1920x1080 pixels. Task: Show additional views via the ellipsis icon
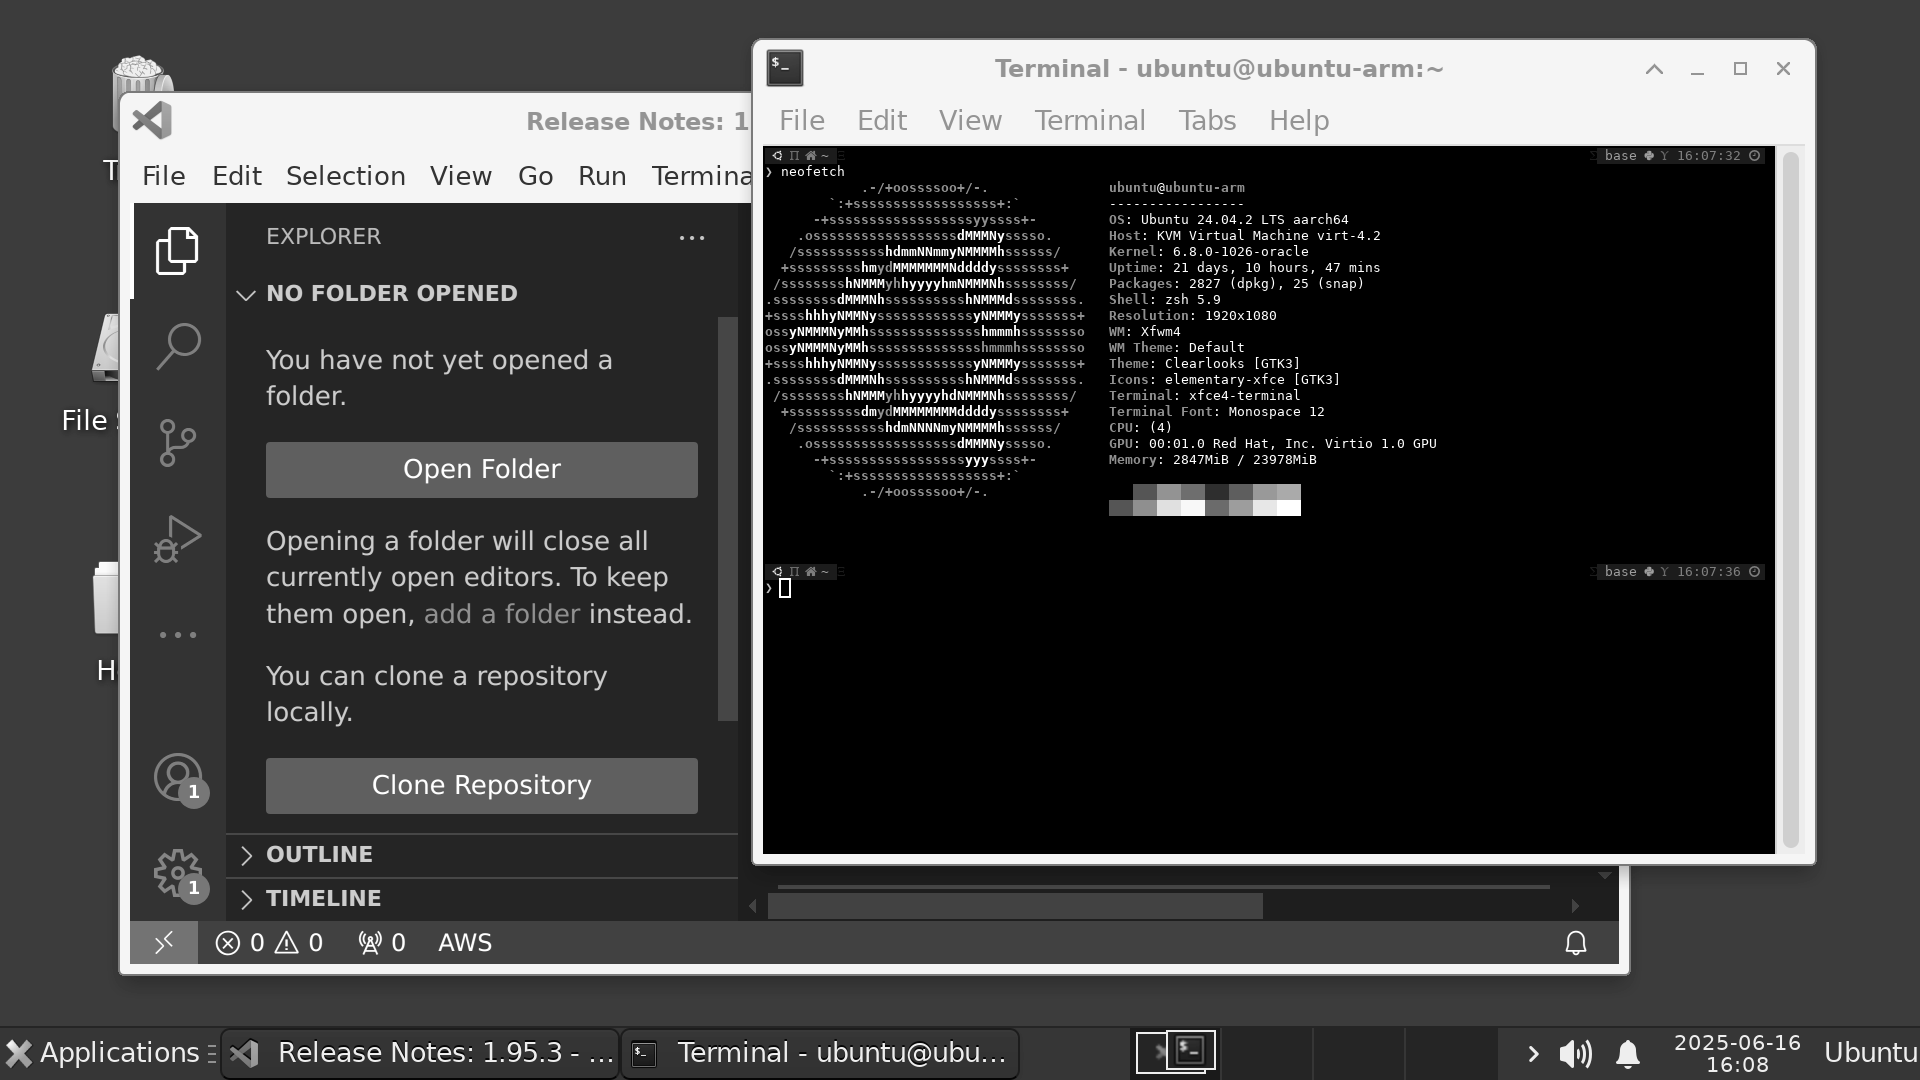[177, 635]
